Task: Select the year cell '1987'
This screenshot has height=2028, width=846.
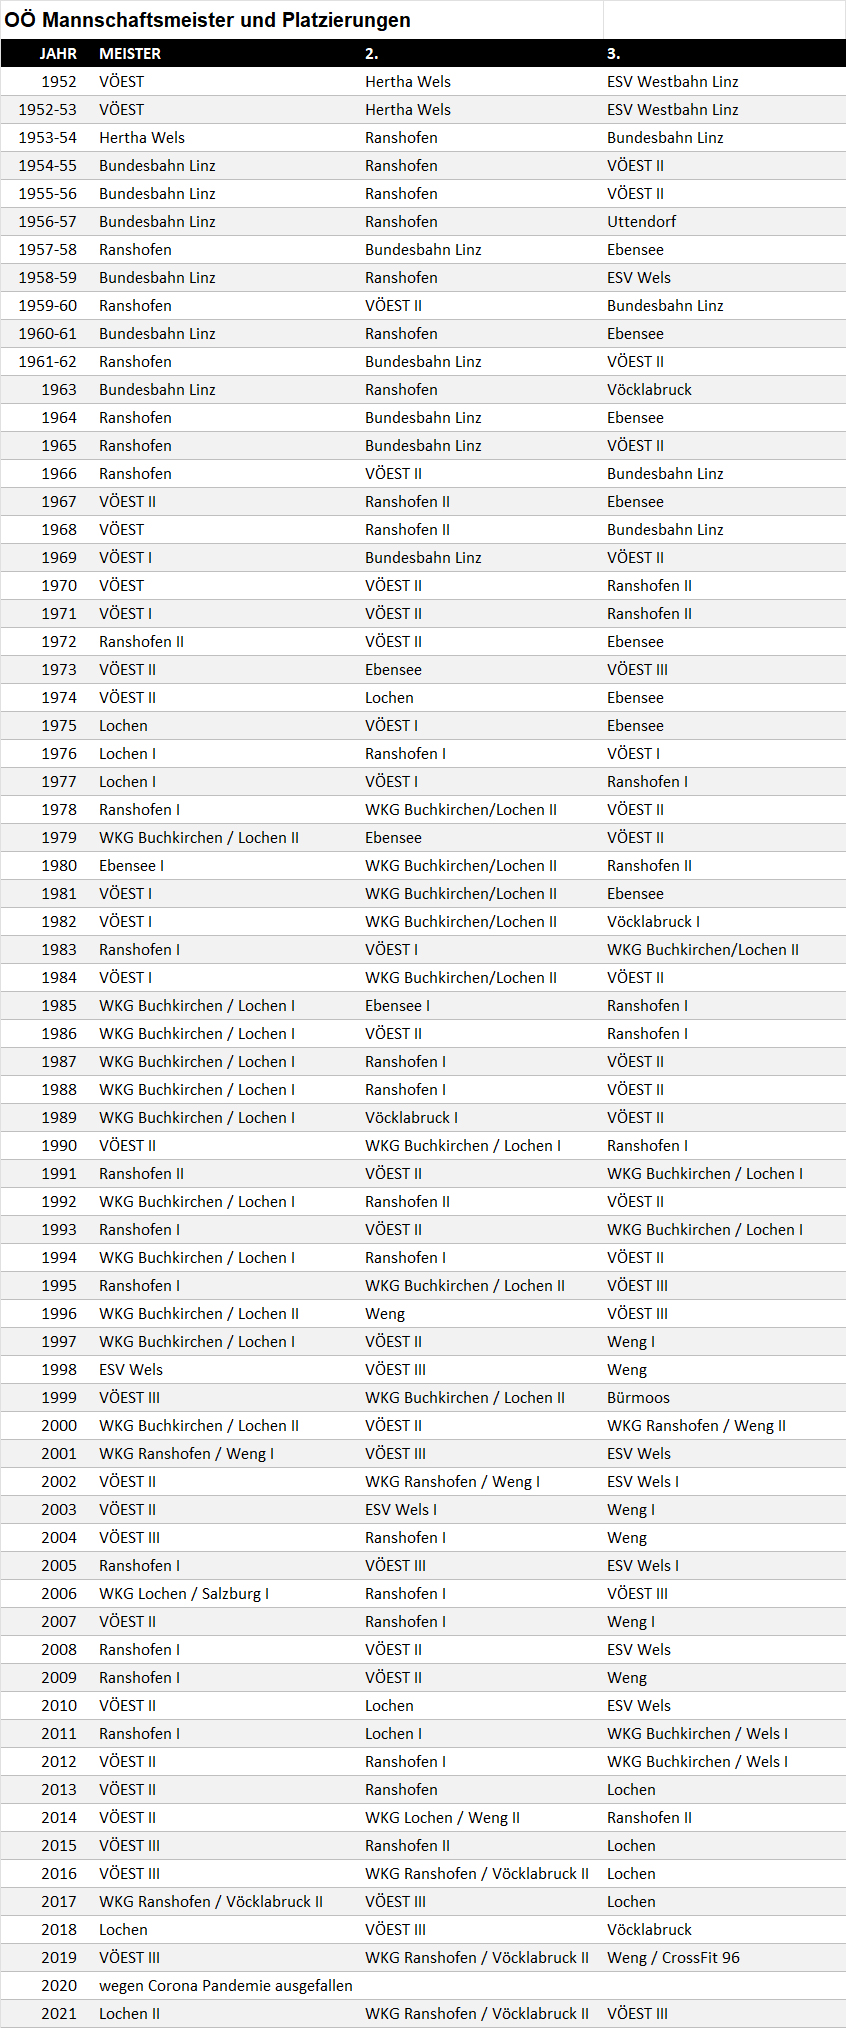Action: point(59,1062)
